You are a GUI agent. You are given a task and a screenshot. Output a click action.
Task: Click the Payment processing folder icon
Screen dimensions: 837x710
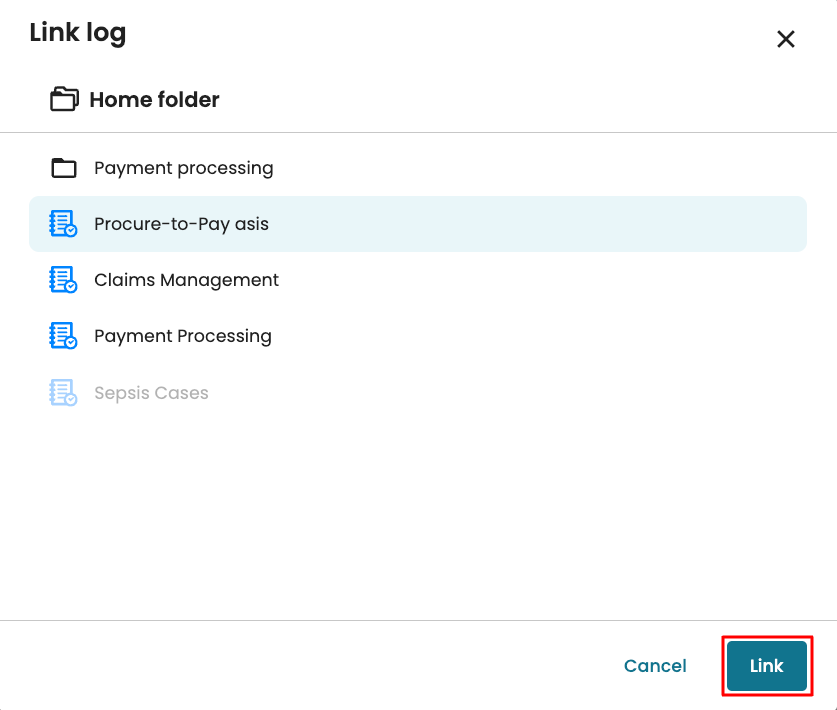click(64, 168)
